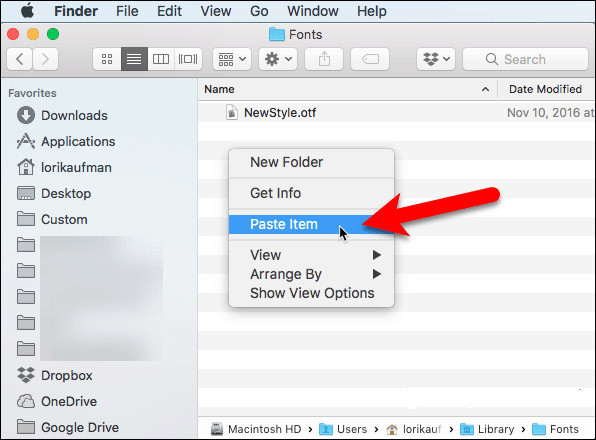Open the View menu in menu bar
Image resolution: width=596 pixels, height=440 pixels.
pyautogui.click(x=216, y=11)
